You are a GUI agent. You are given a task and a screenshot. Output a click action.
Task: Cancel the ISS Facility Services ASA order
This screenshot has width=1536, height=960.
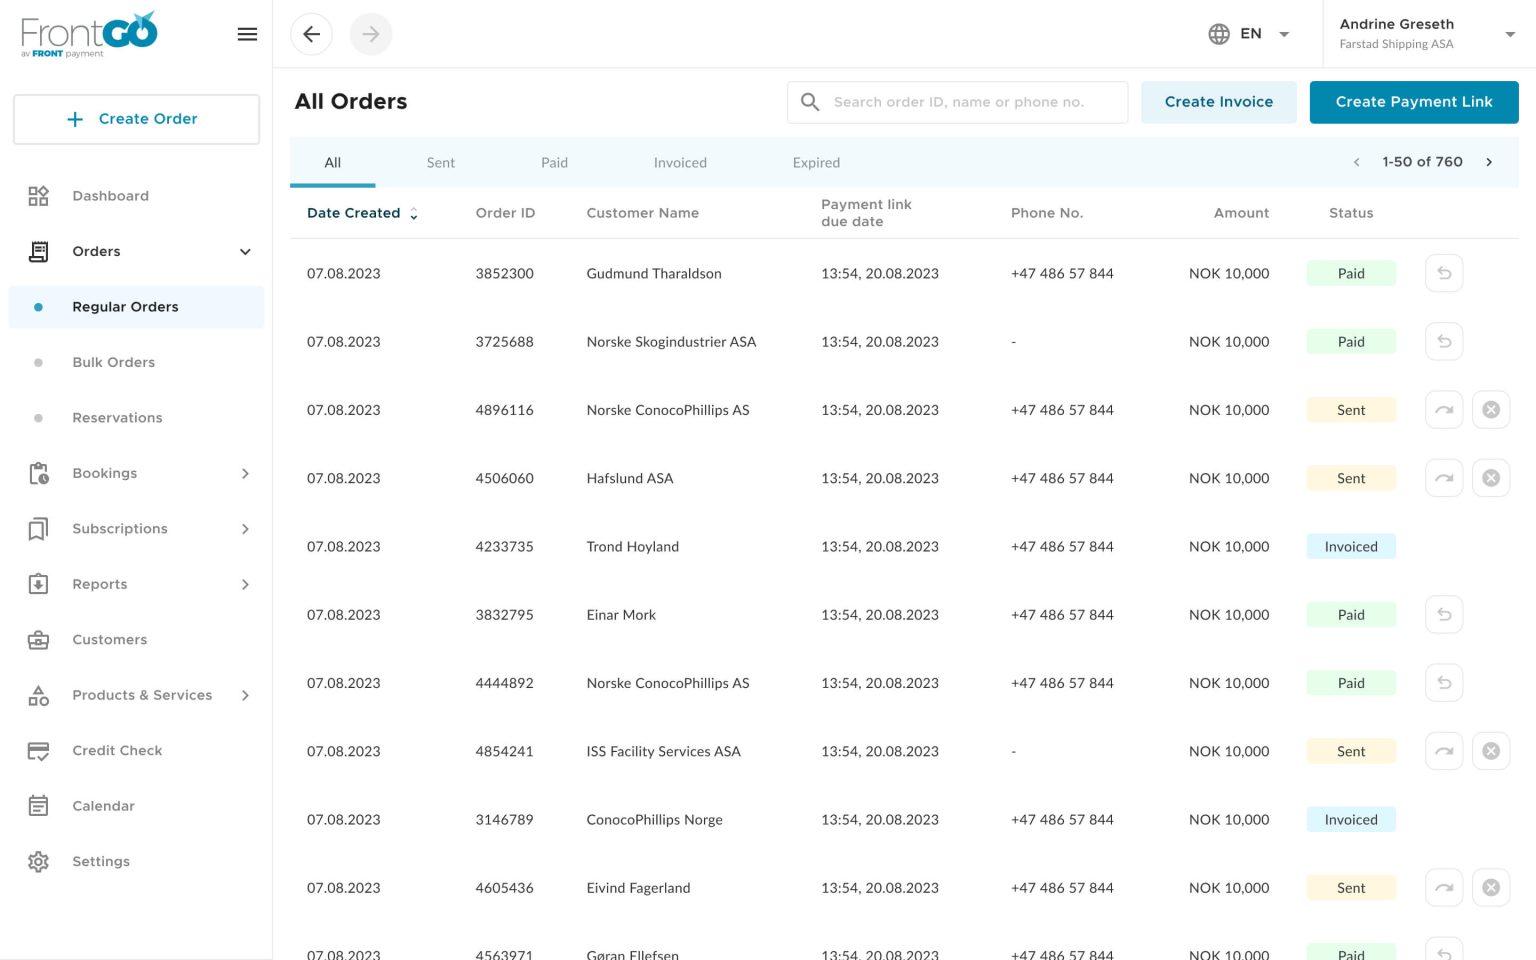tap(1490, 751)
